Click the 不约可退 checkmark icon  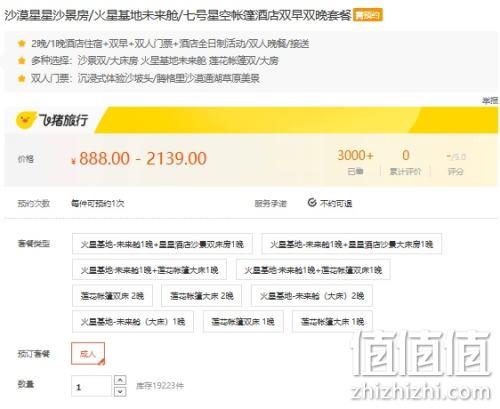coord(312,202)
